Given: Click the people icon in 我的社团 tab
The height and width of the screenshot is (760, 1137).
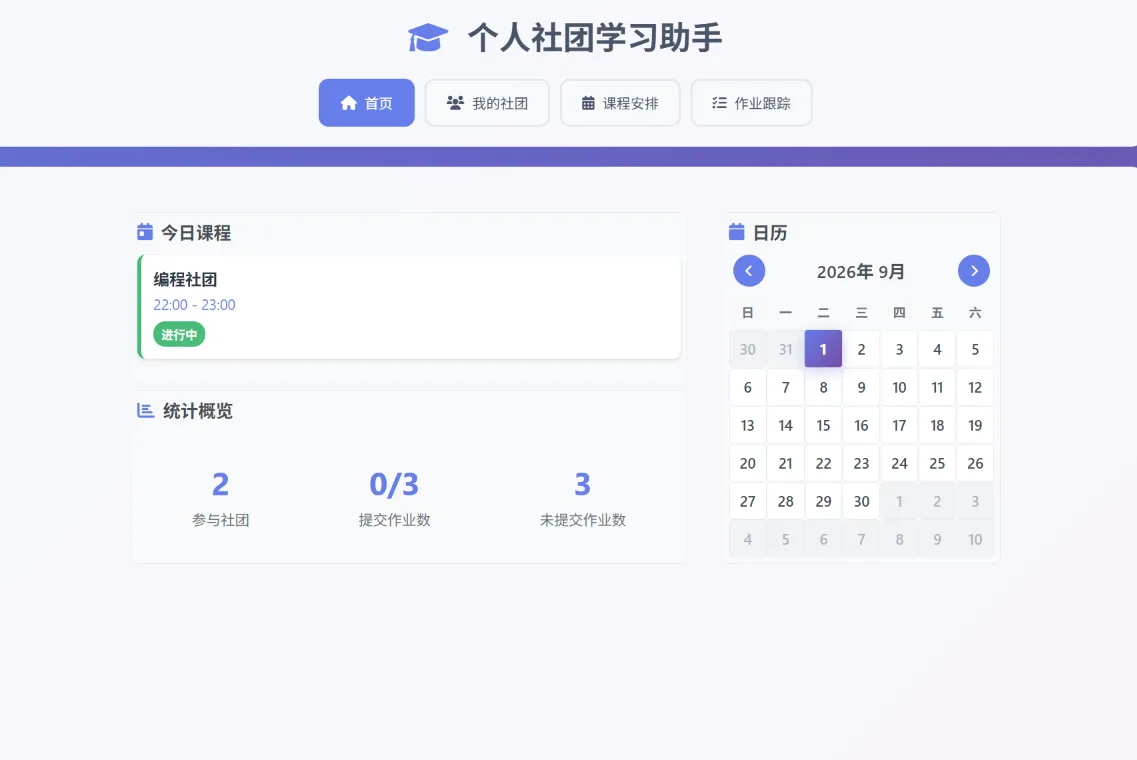Looking at the screenshot, I should [x=455, y=103].
